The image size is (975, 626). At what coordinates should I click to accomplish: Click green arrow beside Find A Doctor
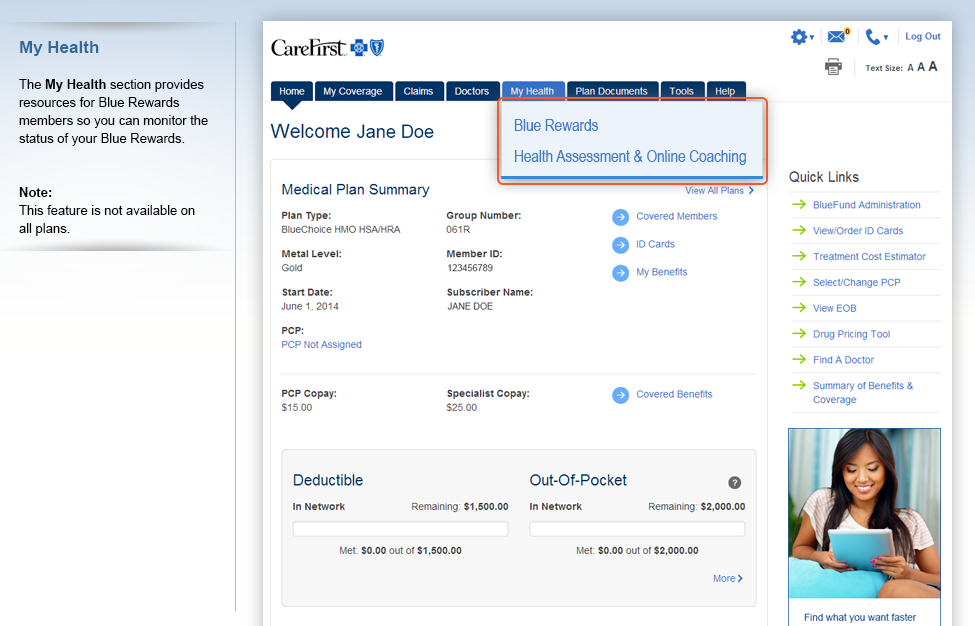click(799, 359)
